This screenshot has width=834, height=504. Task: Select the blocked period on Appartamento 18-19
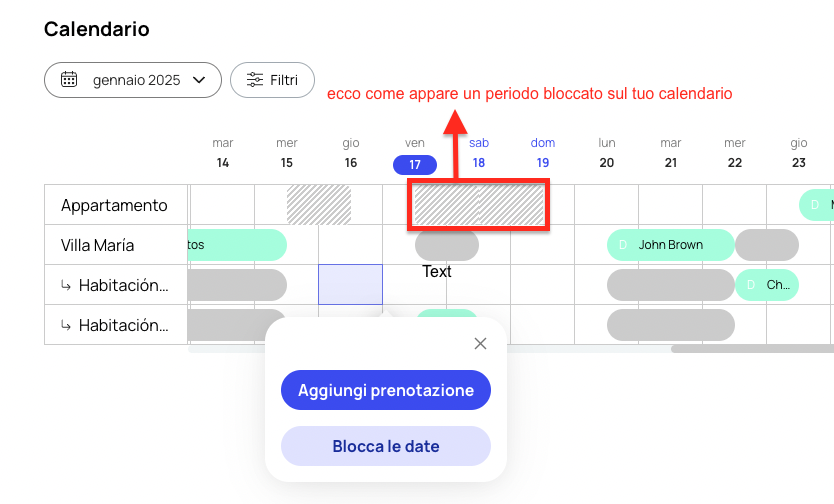click(479, 205)
